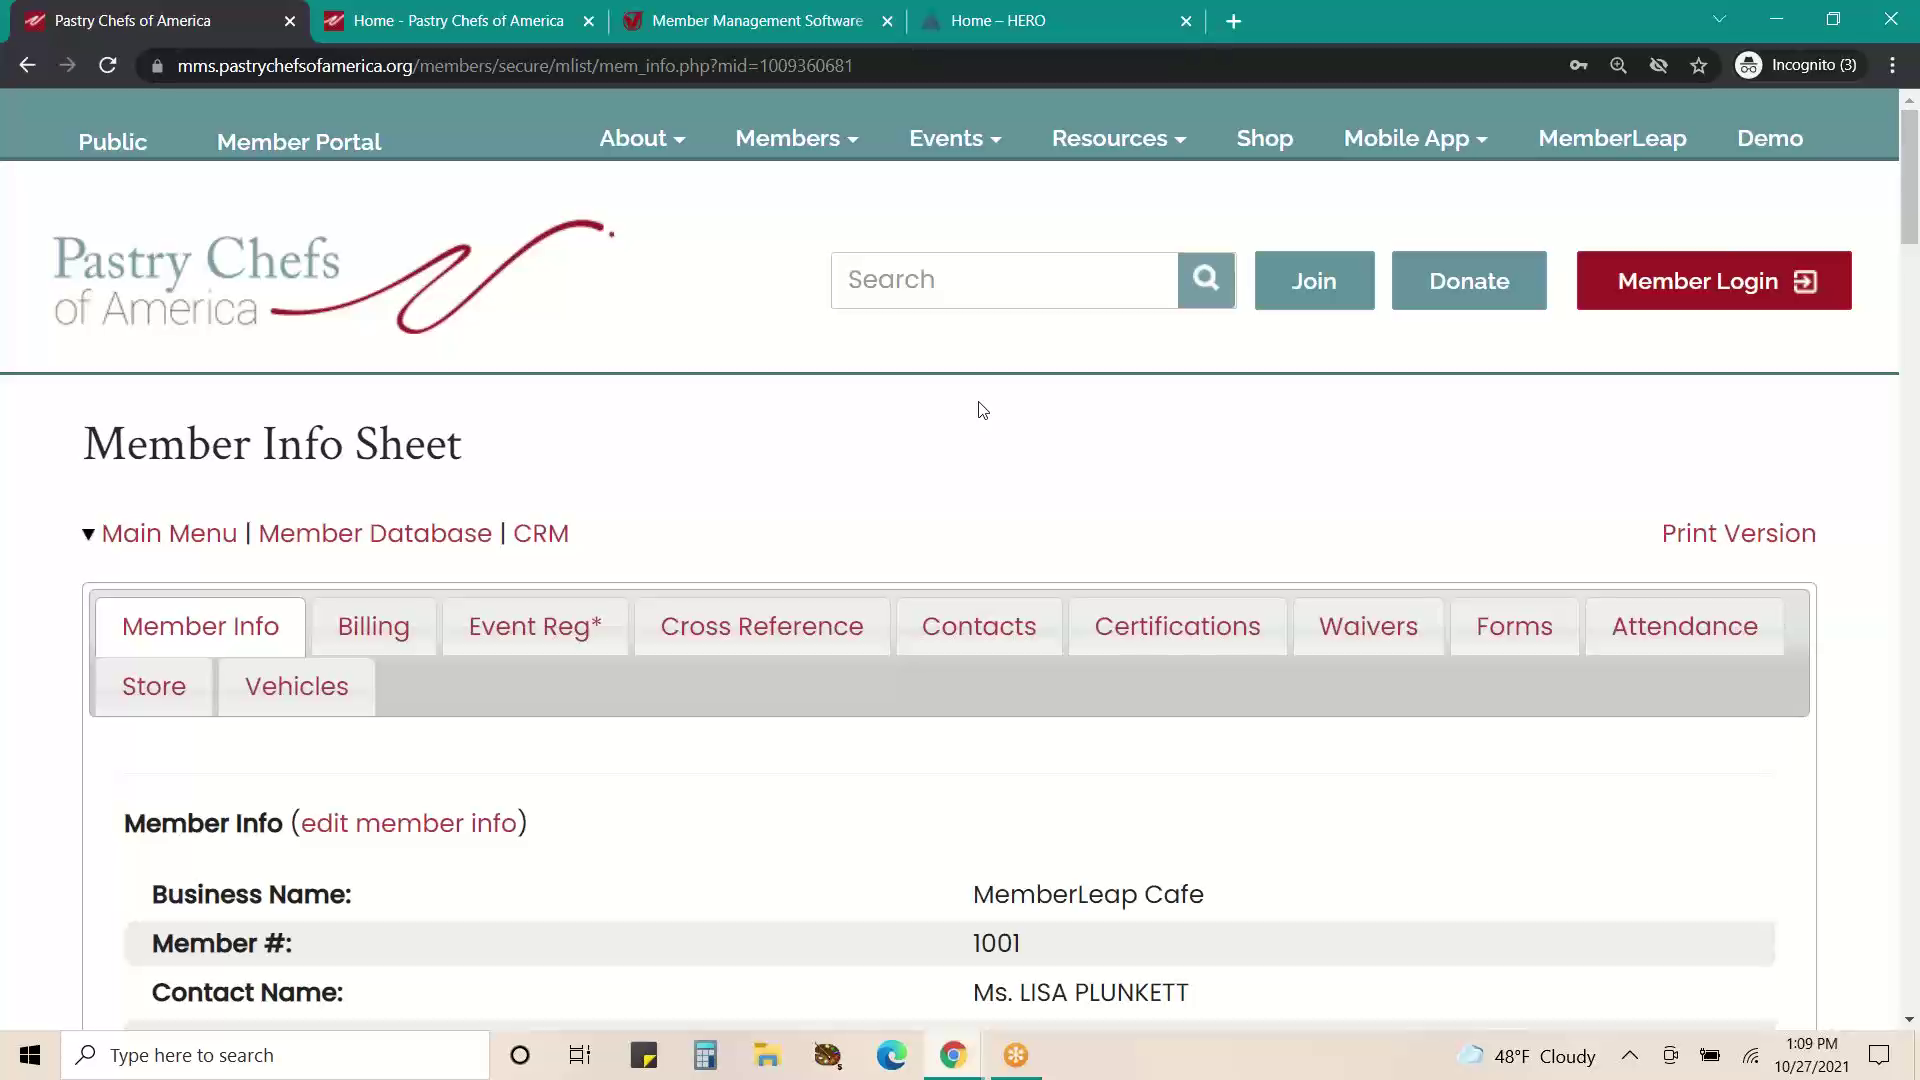
Task: Switch to the Event Reg* tab
Action: tap(535, 627)
